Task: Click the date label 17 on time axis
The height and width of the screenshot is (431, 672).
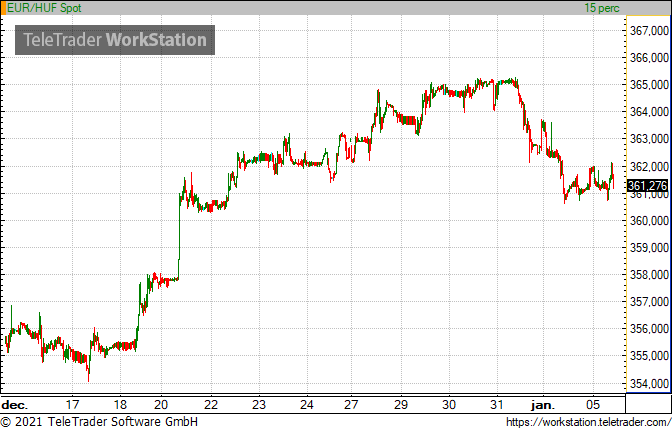Action: tap(72, 404)
